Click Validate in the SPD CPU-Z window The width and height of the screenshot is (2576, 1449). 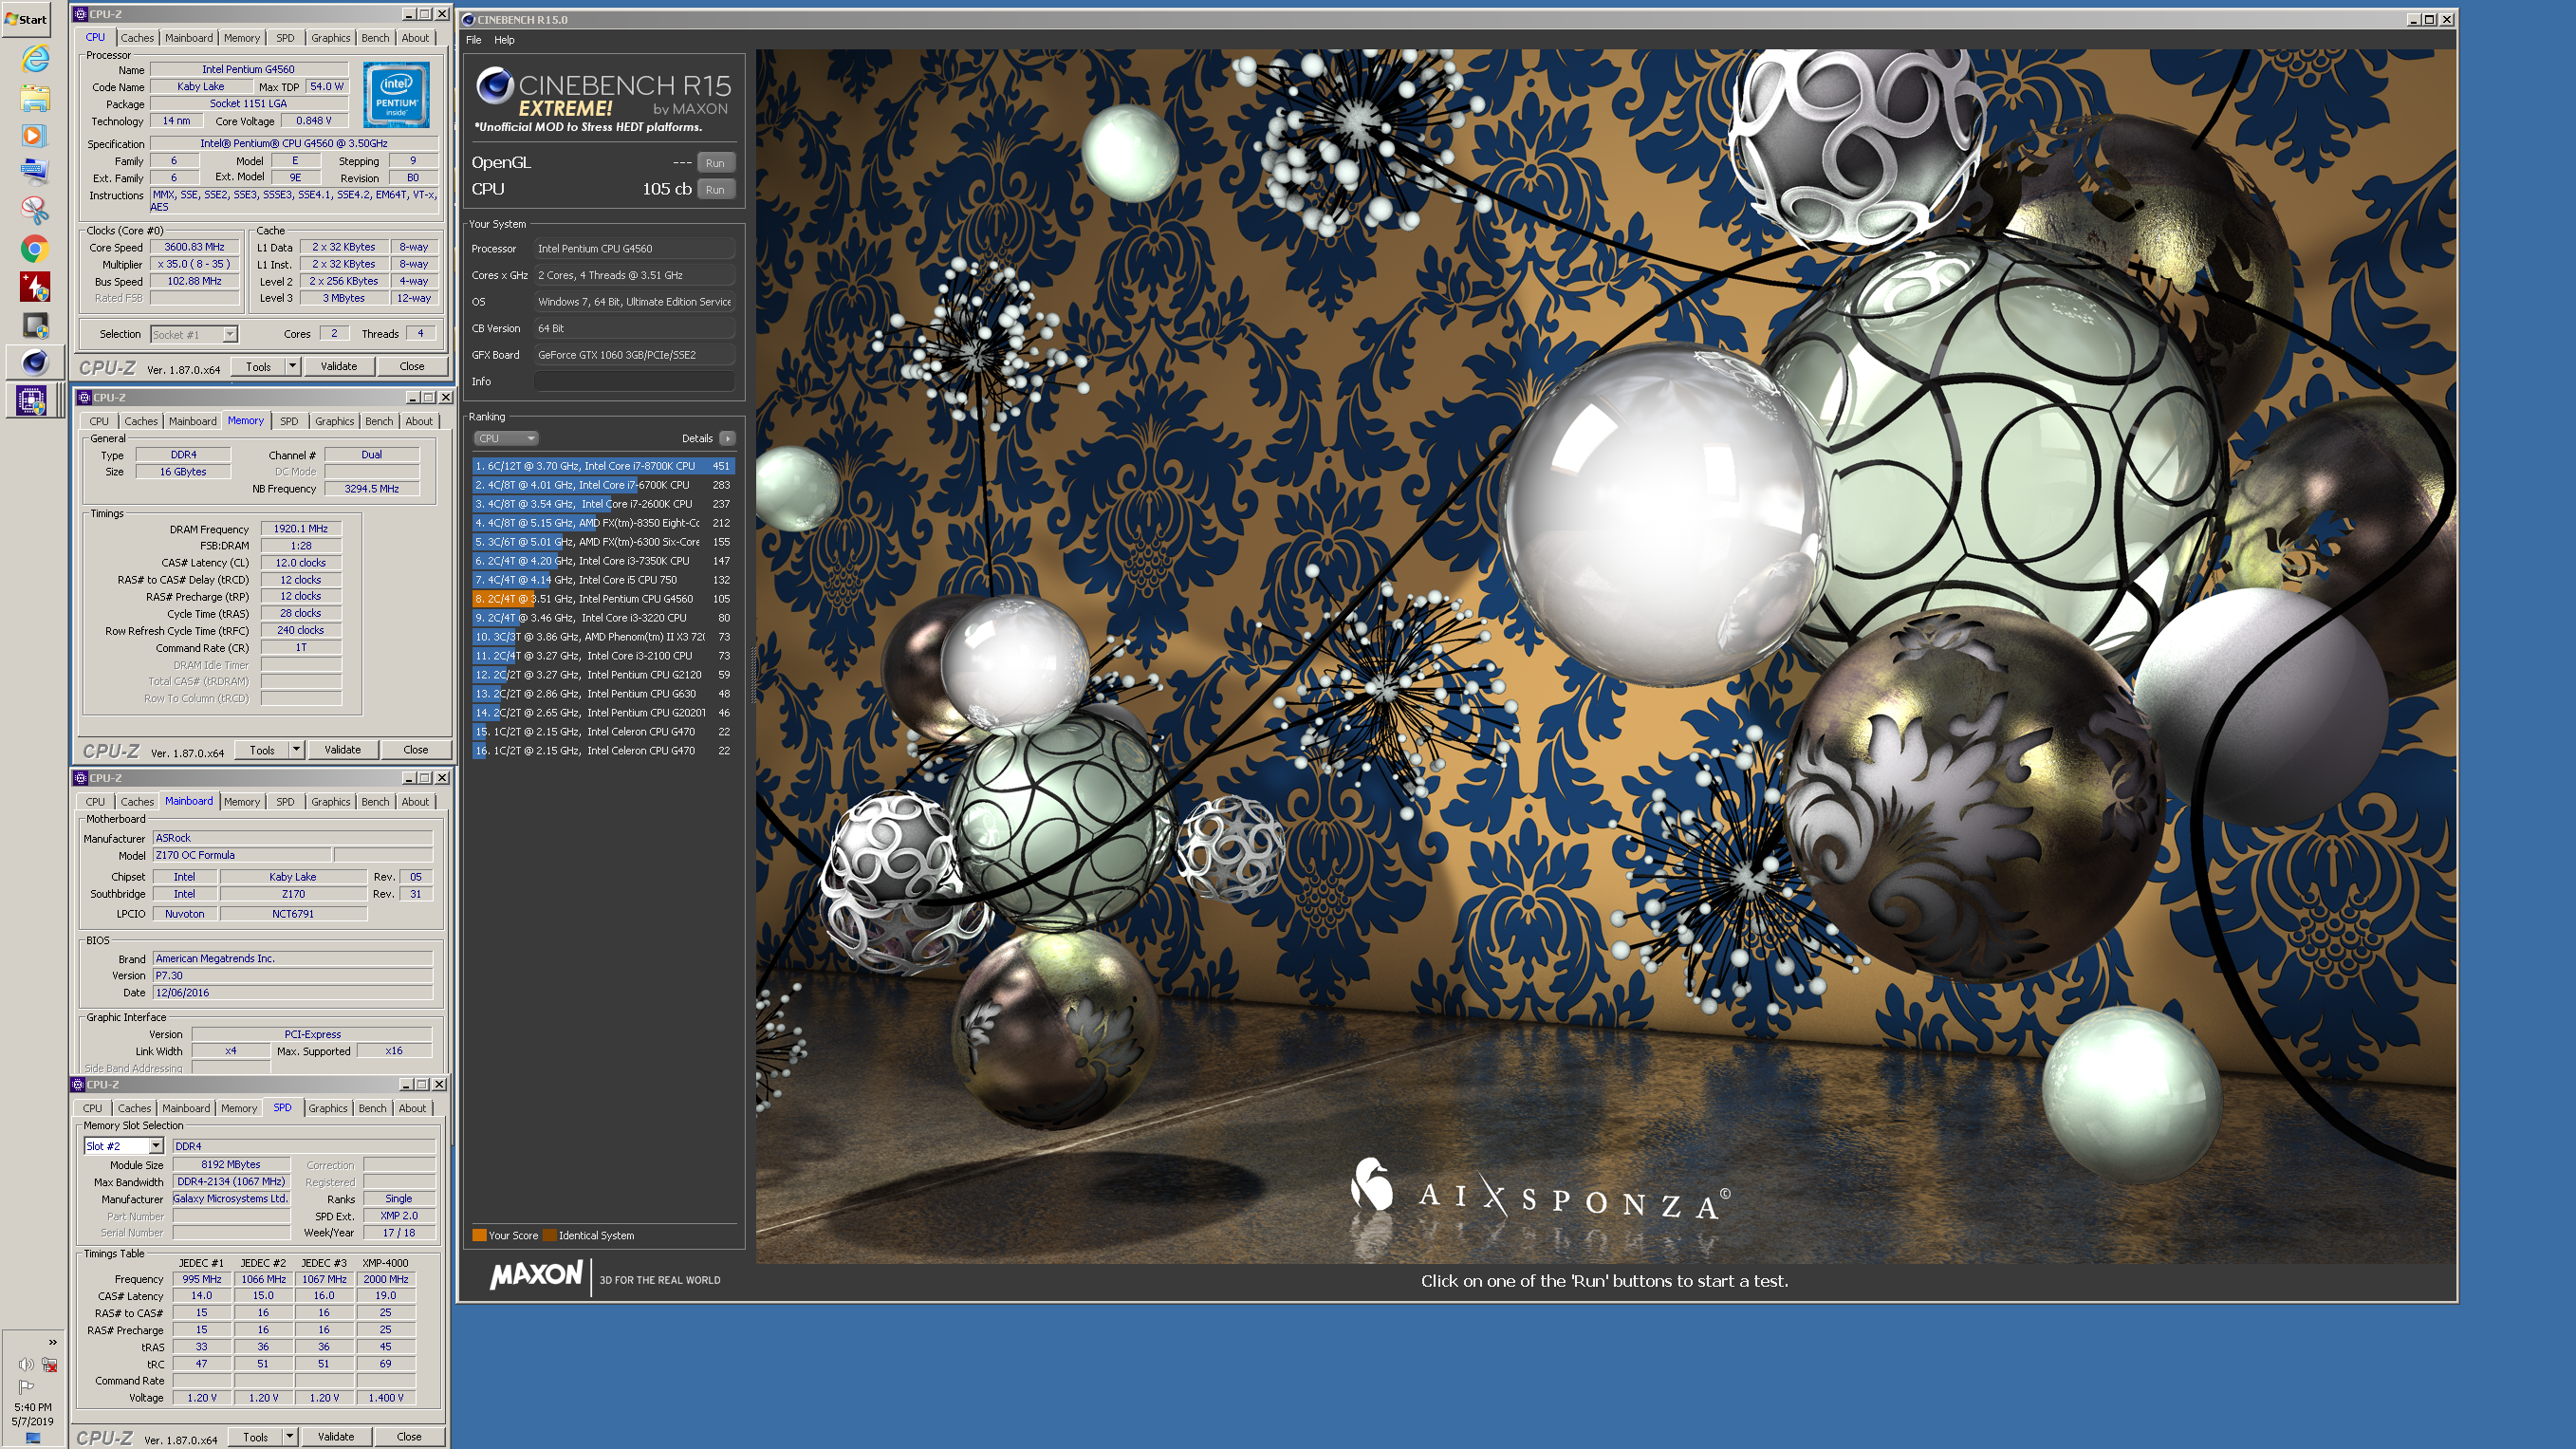[336, 1436]
